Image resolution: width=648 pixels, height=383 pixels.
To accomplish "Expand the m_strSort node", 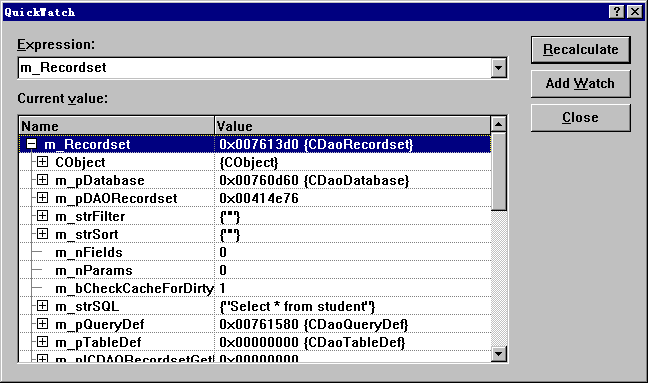I will click(42, 234).
